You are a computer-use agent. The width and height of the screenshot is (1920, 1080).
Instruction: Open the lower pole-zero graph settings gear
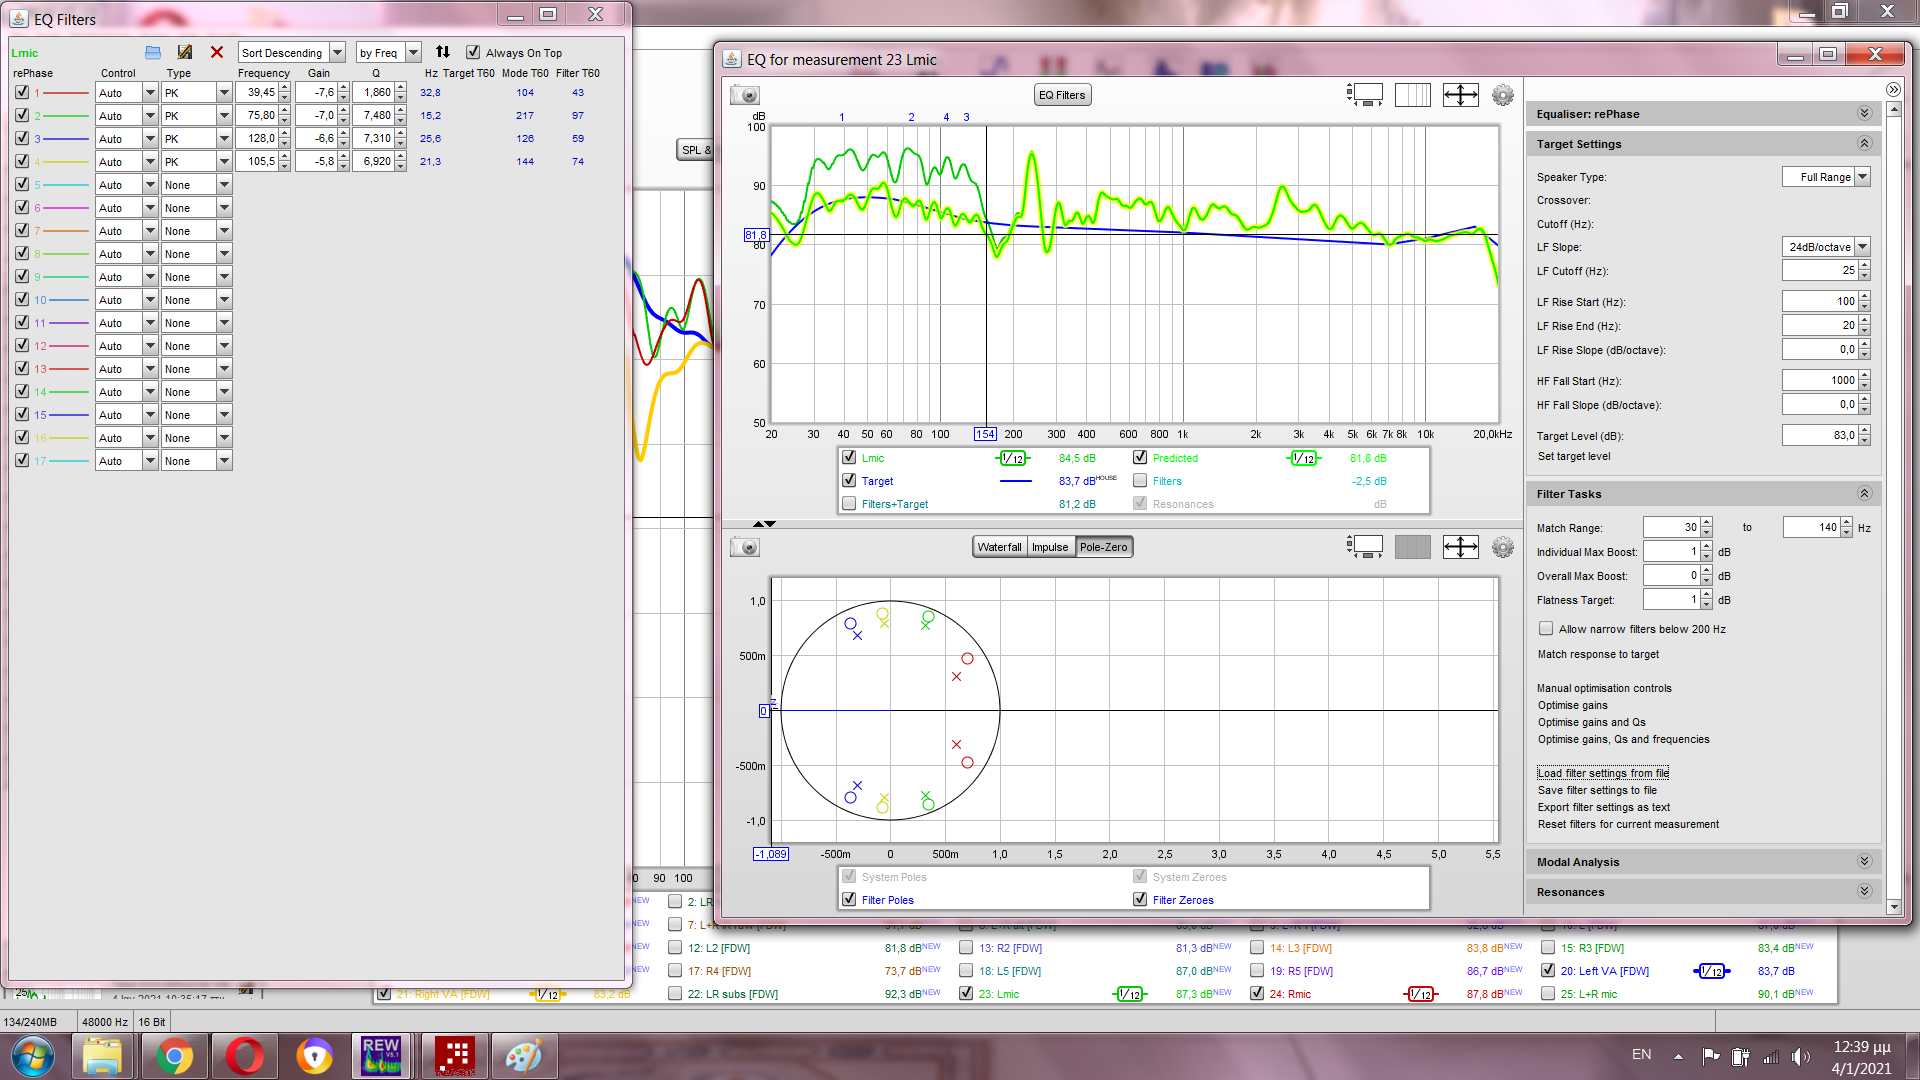[1502, 547]
